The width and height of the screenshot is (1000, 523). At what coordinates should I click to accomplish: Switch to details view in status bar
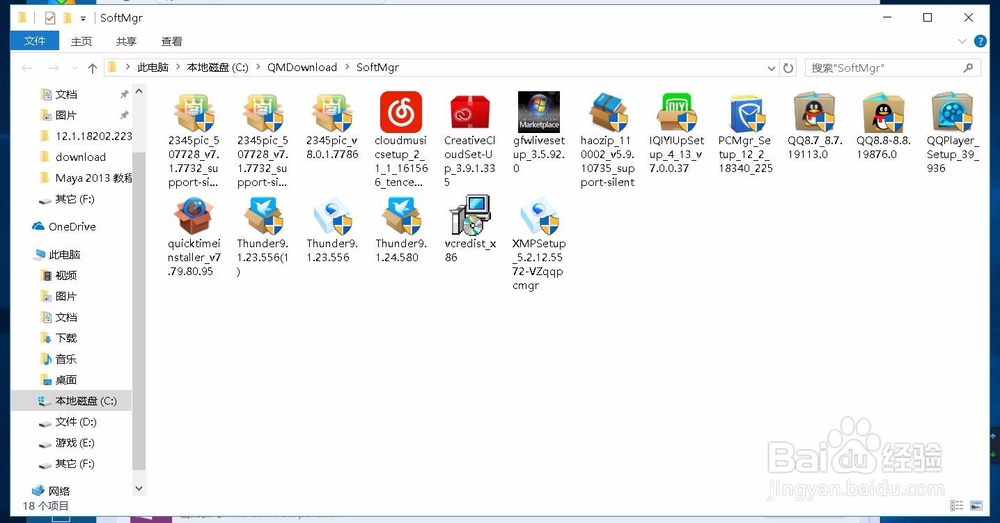click(x=957, y=506)
